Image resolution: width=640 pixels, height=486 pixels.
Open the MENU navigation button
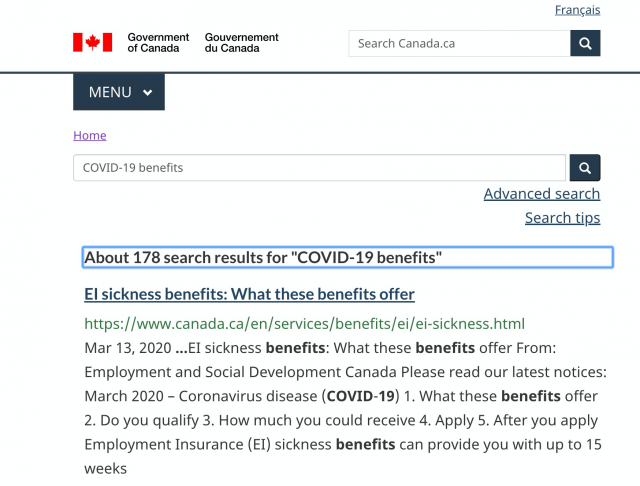click(119, 92)
